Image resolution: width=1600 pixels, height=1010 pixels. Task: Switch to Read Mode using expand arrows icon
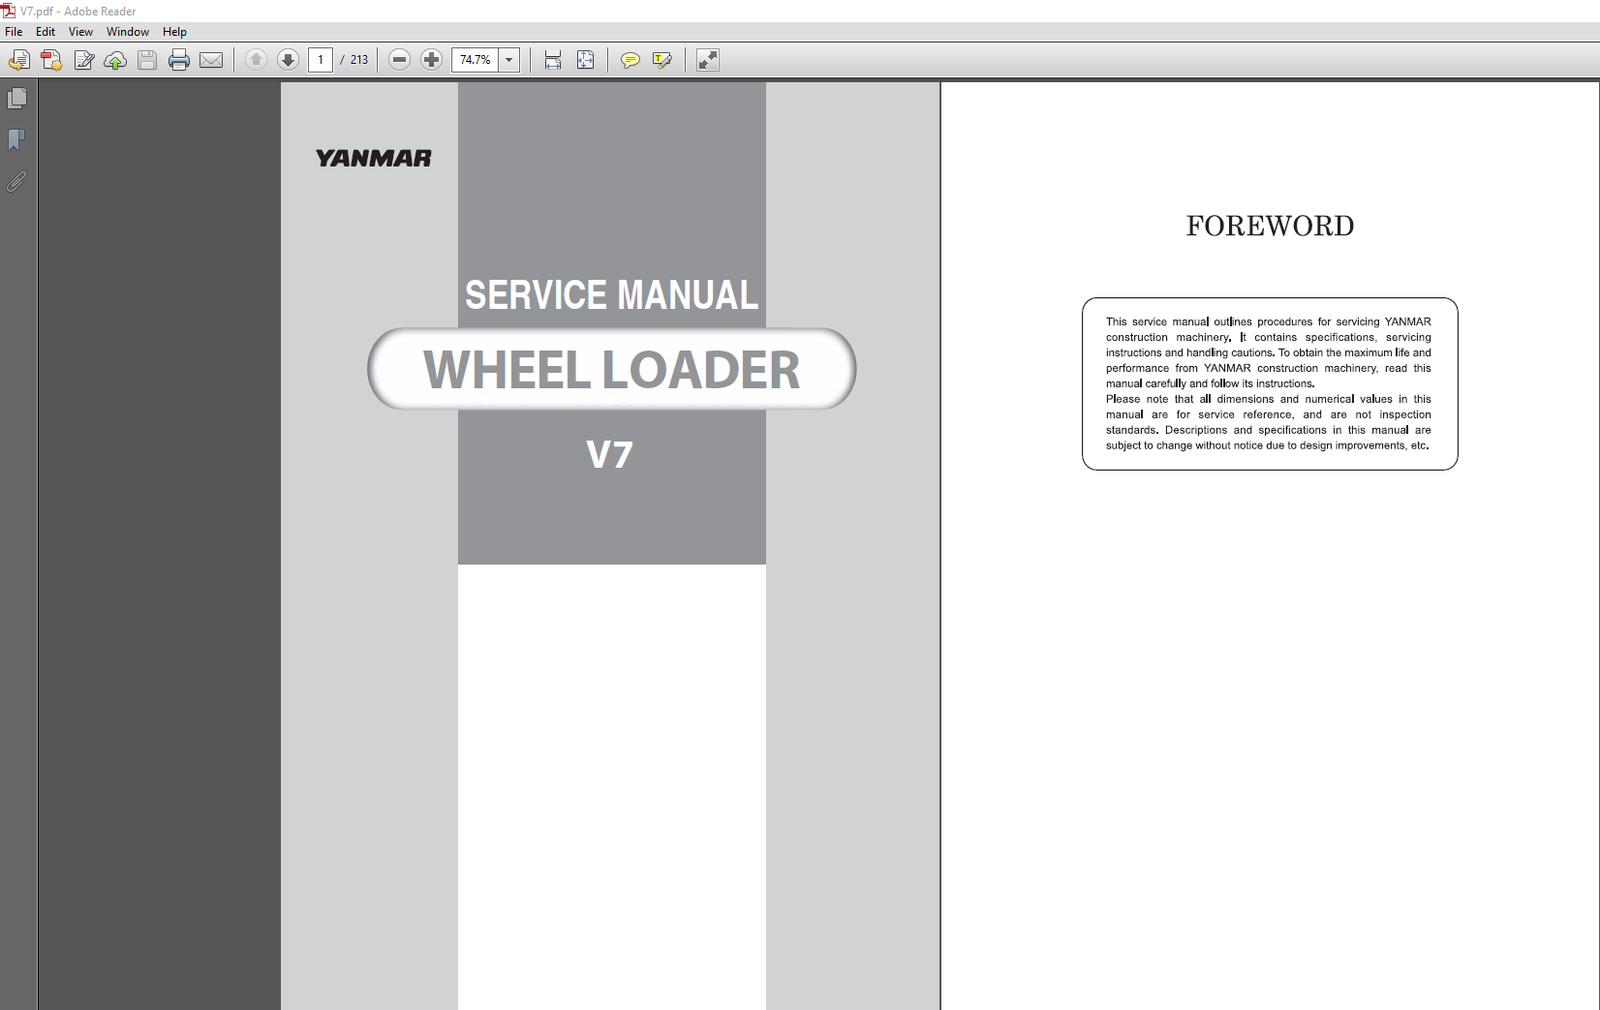pos(708,60)
